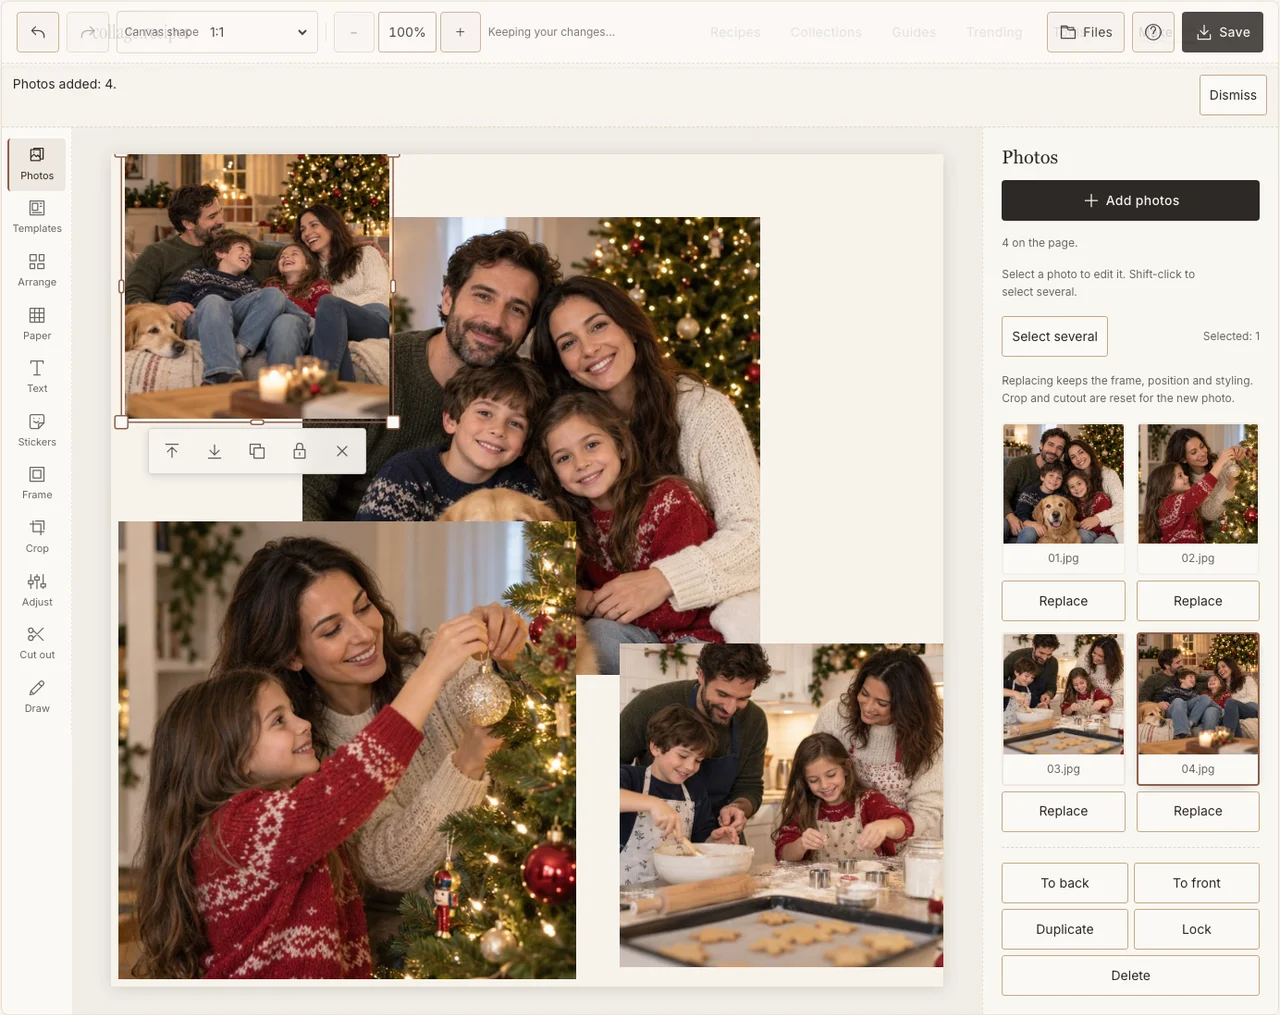Click the To back button

pos(1065,883)
